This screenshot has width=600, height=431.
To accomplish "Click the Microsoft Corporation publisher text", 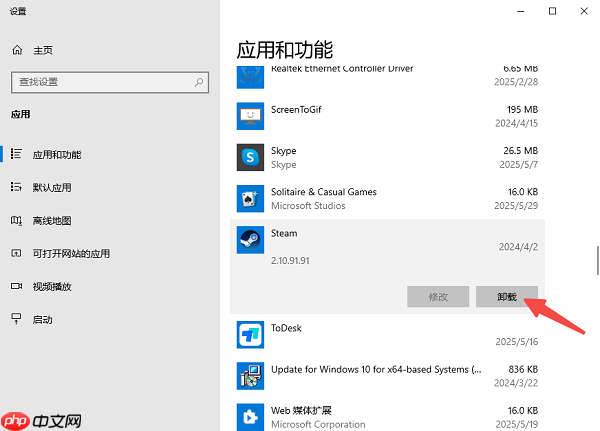I will pos(318,424).
